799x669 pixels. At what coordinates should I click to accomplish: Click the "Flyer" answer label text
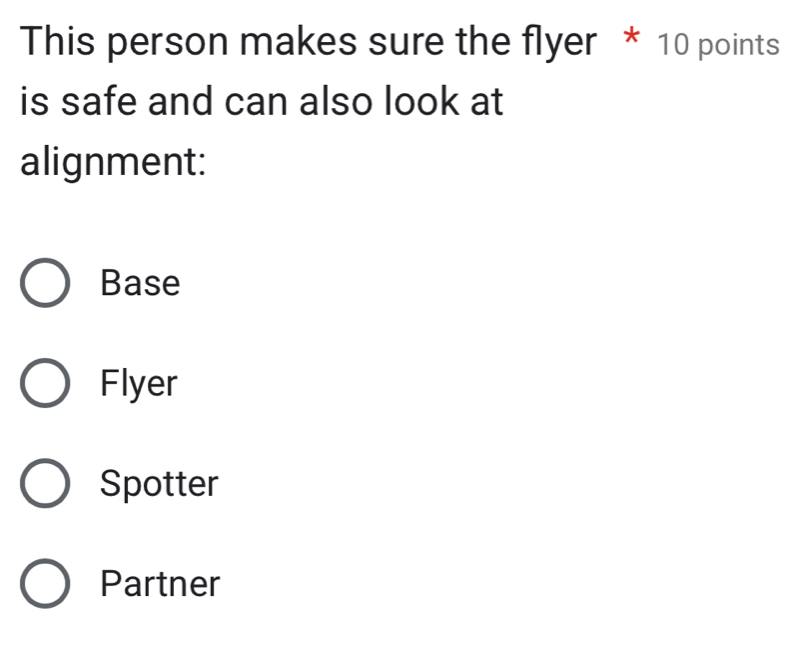(x=139, y=383)
